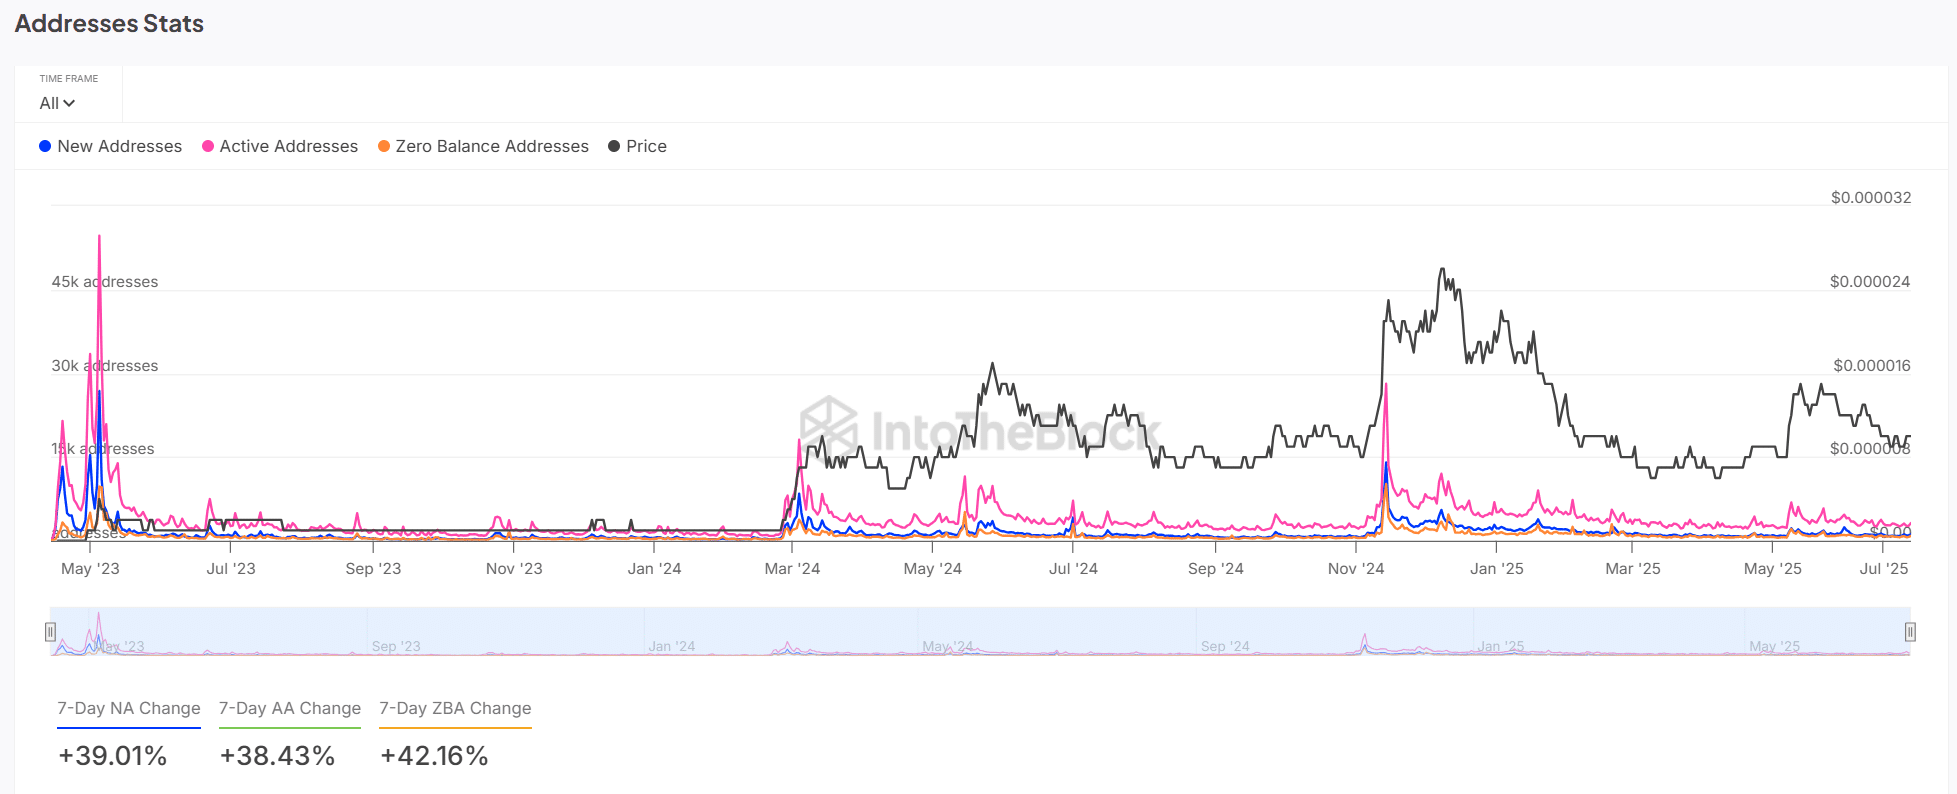This screenshot has height=794, width=1957.
Task: Click the +39.01% NA change value
Action: [x=113, y=755]
